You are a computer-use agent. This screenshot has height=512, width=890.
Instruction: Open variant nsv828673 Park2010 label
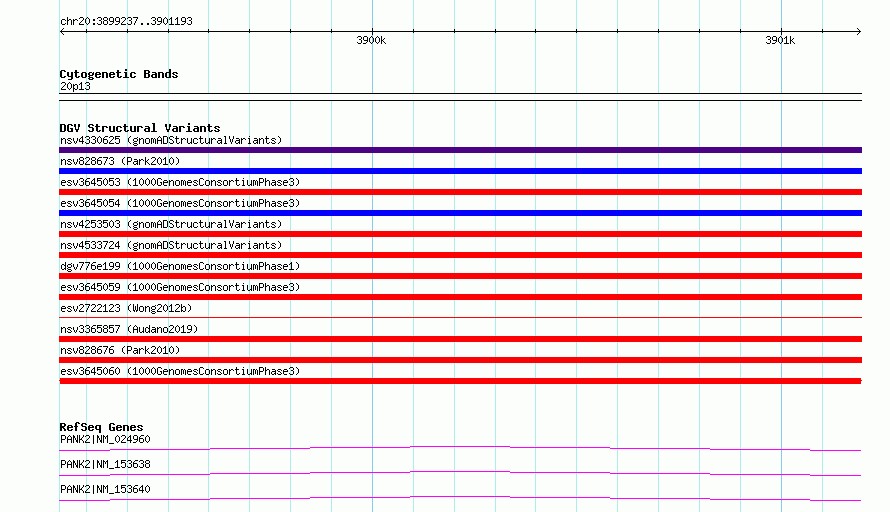pos(120,161)
